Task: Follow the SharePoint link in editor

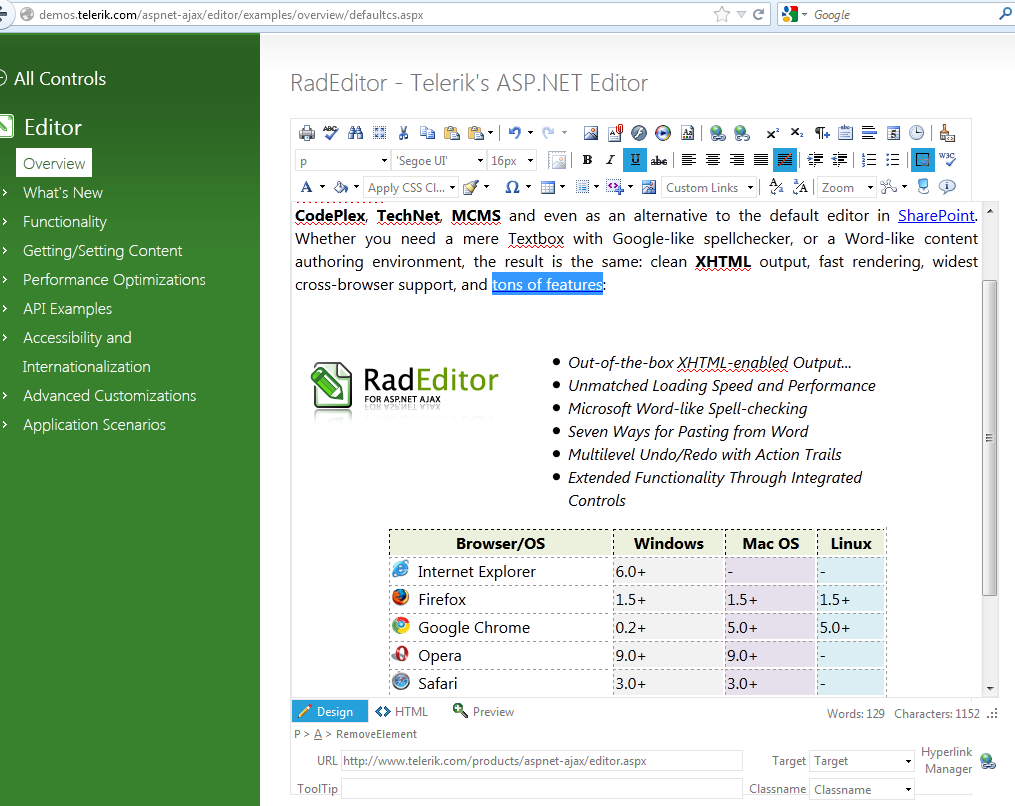Action: (936, 216)
